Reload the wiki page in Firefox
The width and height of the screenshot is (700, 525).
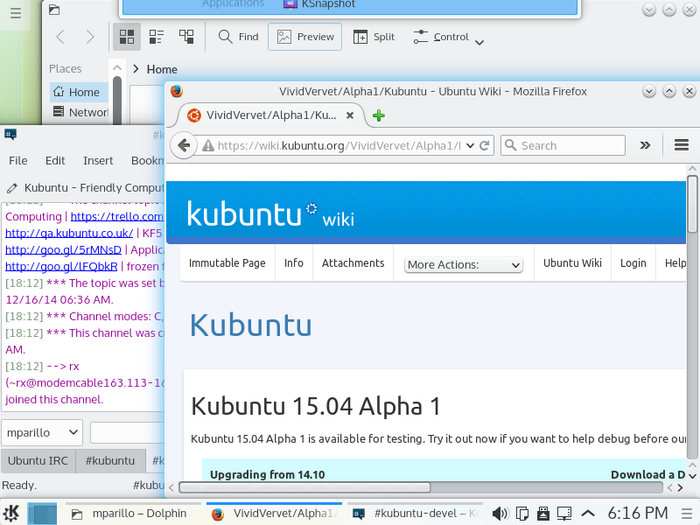pyautogui.click(x=485, y=145)
